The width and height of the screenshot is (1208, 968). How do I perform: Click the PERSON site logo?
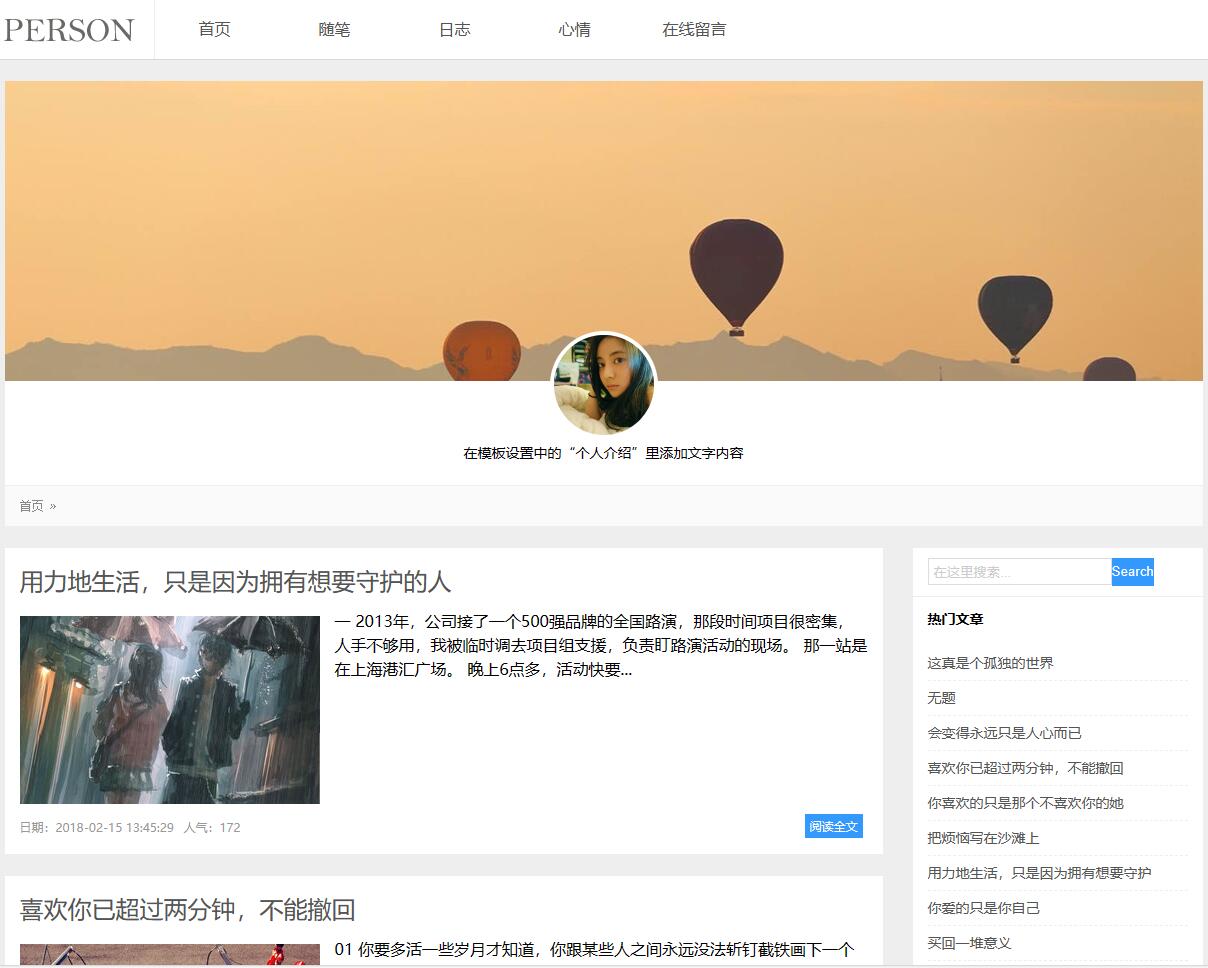click(69, 30)
